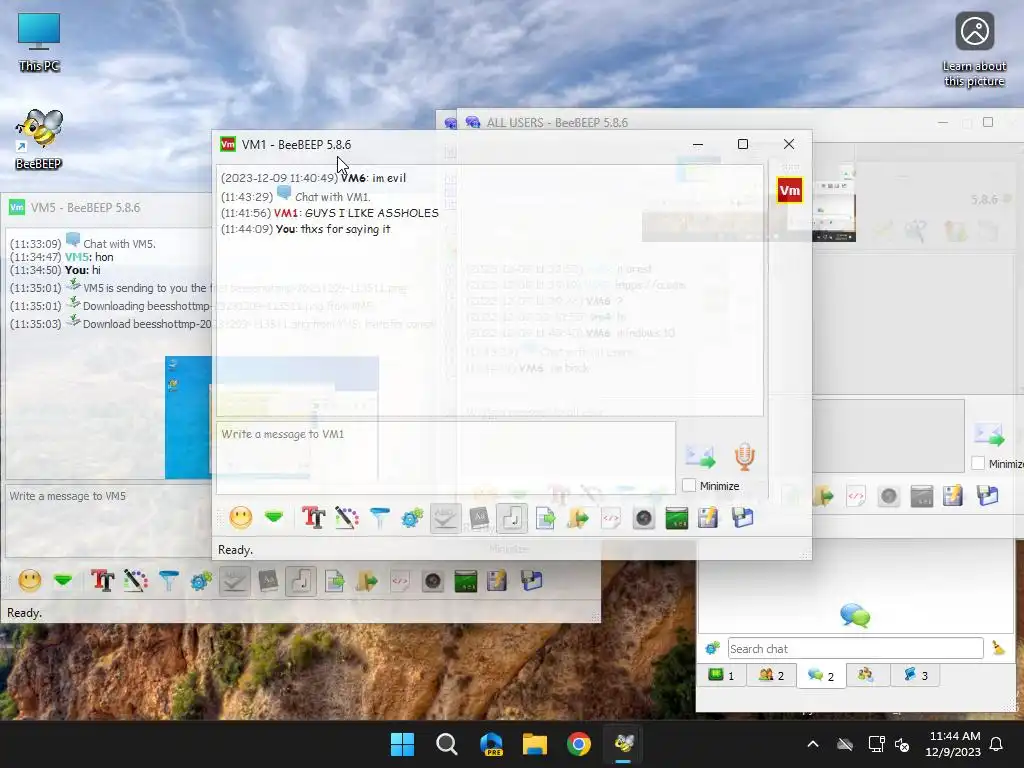Toggle spell checking button in VM1 toolbar

(x=445, y=519)
